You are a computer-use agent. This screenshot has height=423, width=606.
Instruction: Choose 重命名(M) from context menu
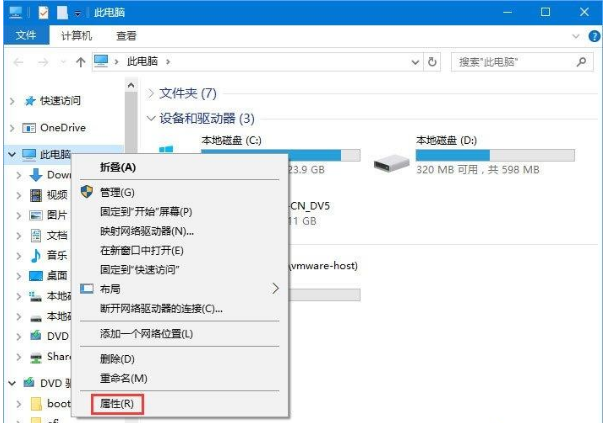tap(179, 378)
